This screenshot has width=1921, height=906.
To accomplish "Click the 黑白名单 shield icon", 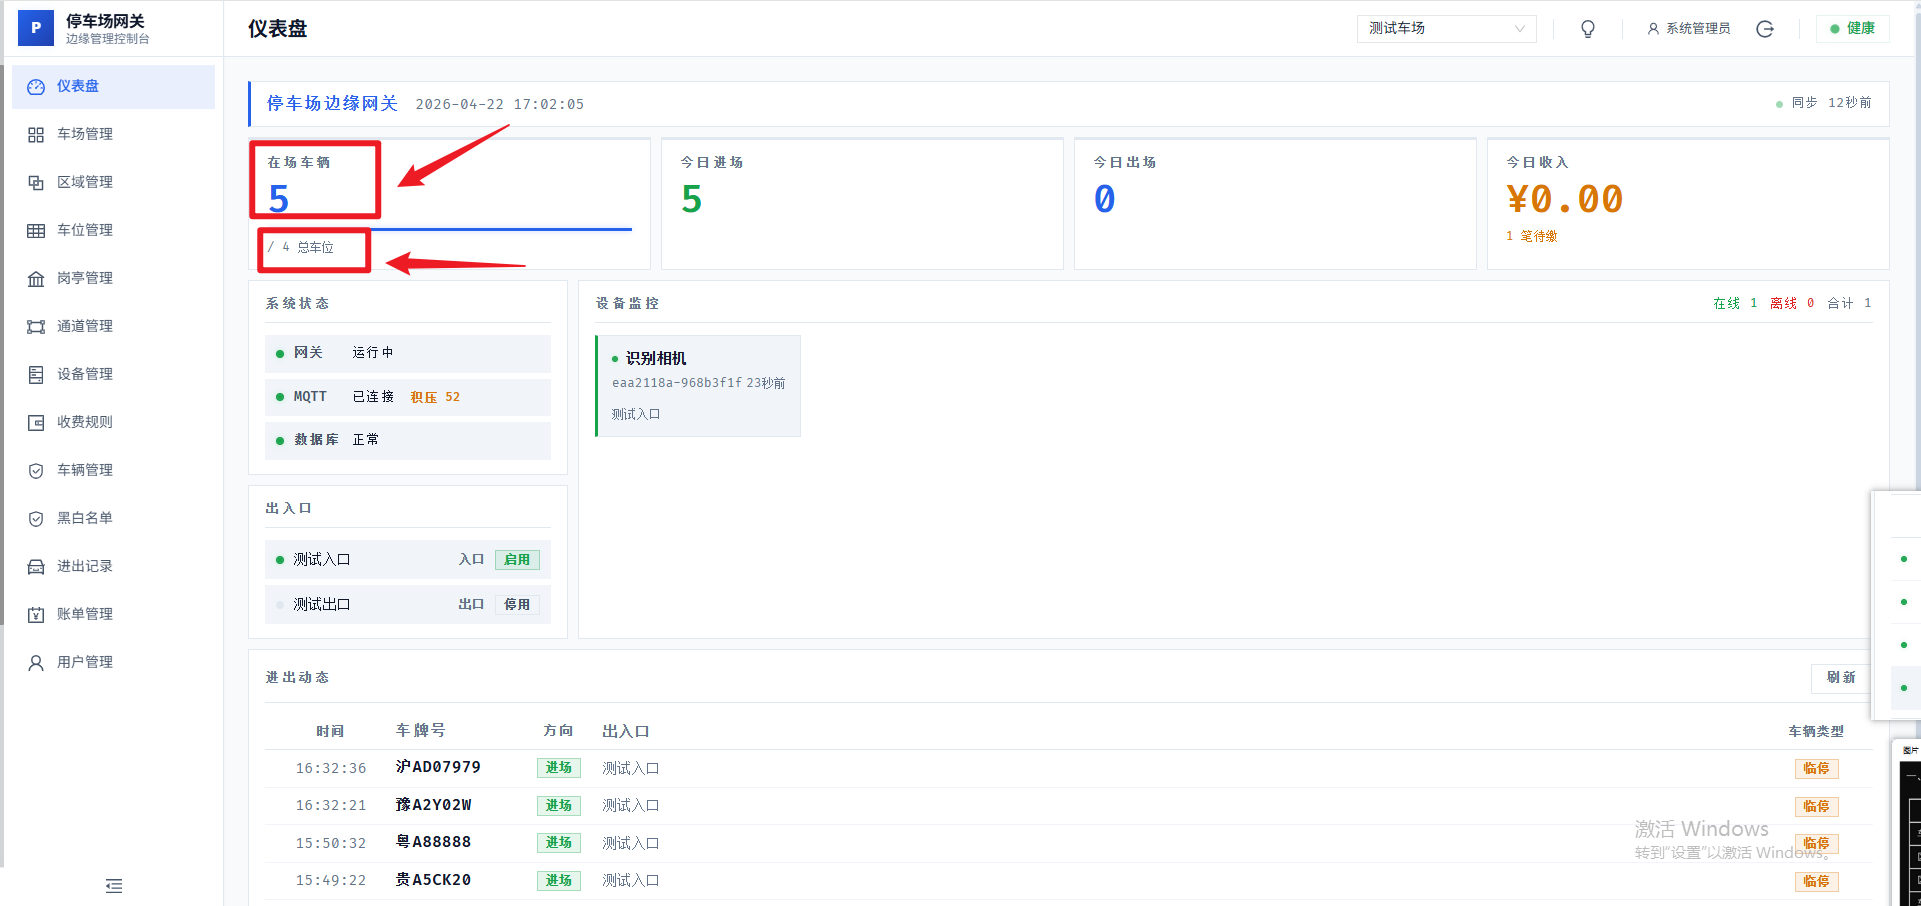I will click(x=36, y=519).
